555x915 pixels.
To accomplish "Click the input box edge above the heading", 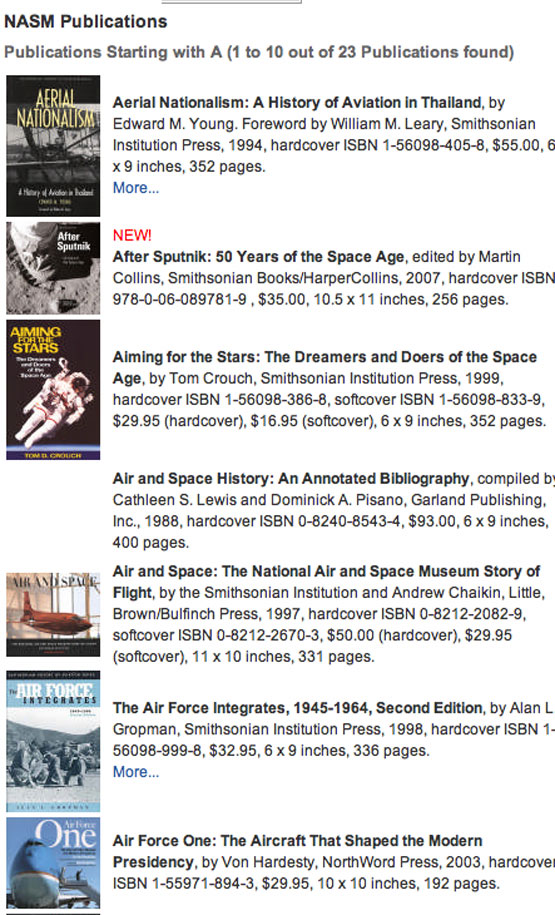I will coord(231,2).
